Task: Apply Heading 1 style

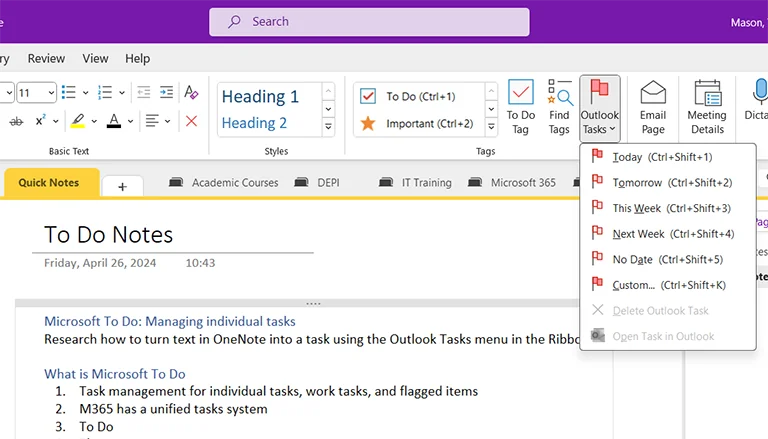Action: pyautogui.click(x=260, y=97)
